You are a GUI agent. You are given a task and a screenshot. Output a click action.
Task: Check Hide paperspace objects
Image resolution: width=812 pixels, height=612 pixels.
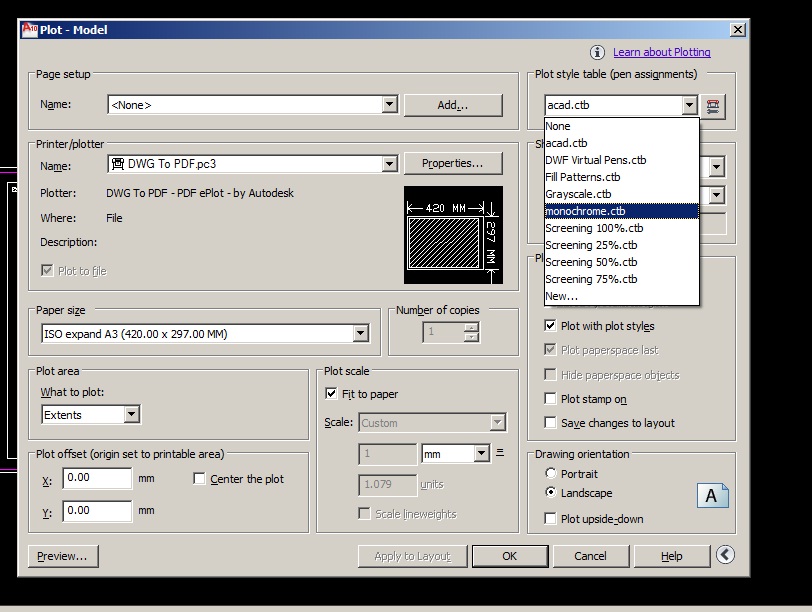(x=550, y=374)
